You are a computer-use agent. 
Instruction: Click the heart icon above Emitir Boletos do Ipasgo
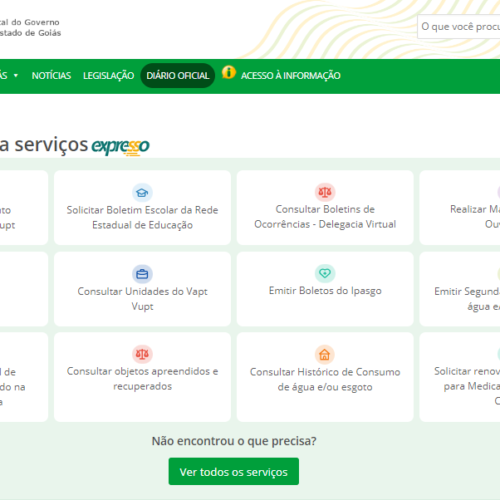click(x=325, y=273)
